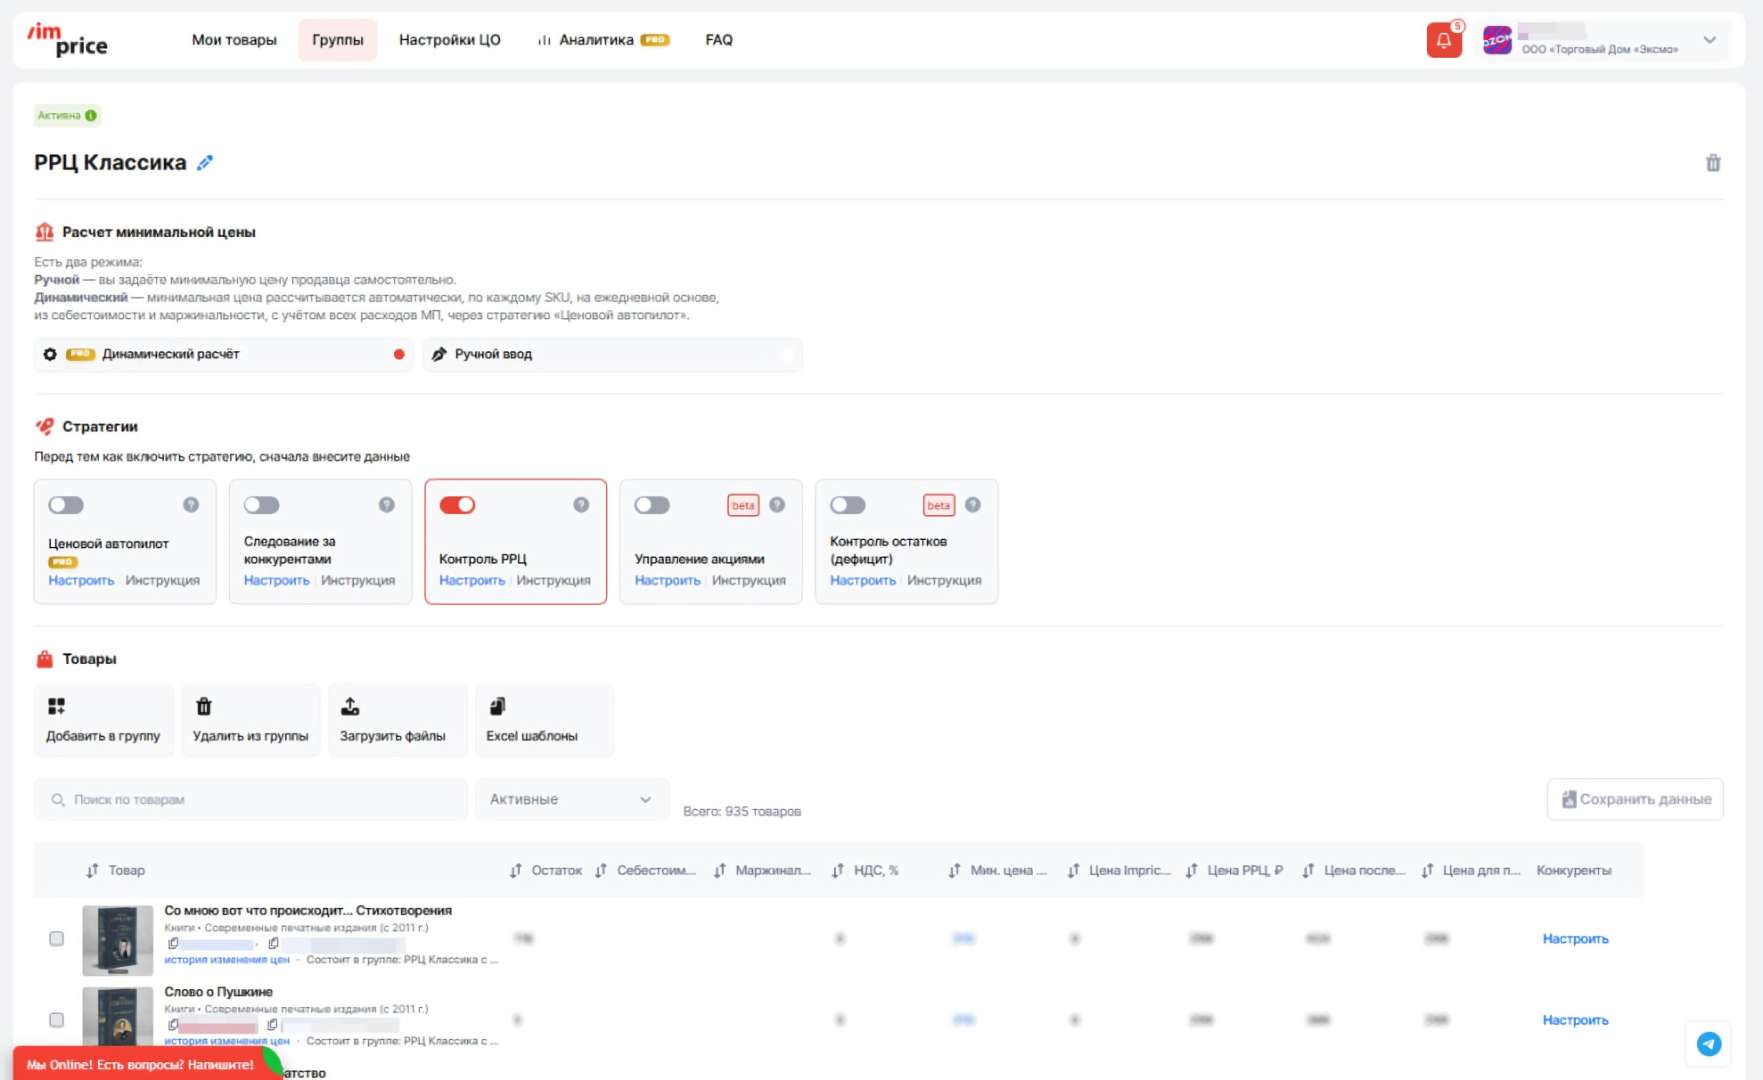Viewport: 1763px width, 1080px height.
Task: Click the imprice logo
Action: point(67,40)
